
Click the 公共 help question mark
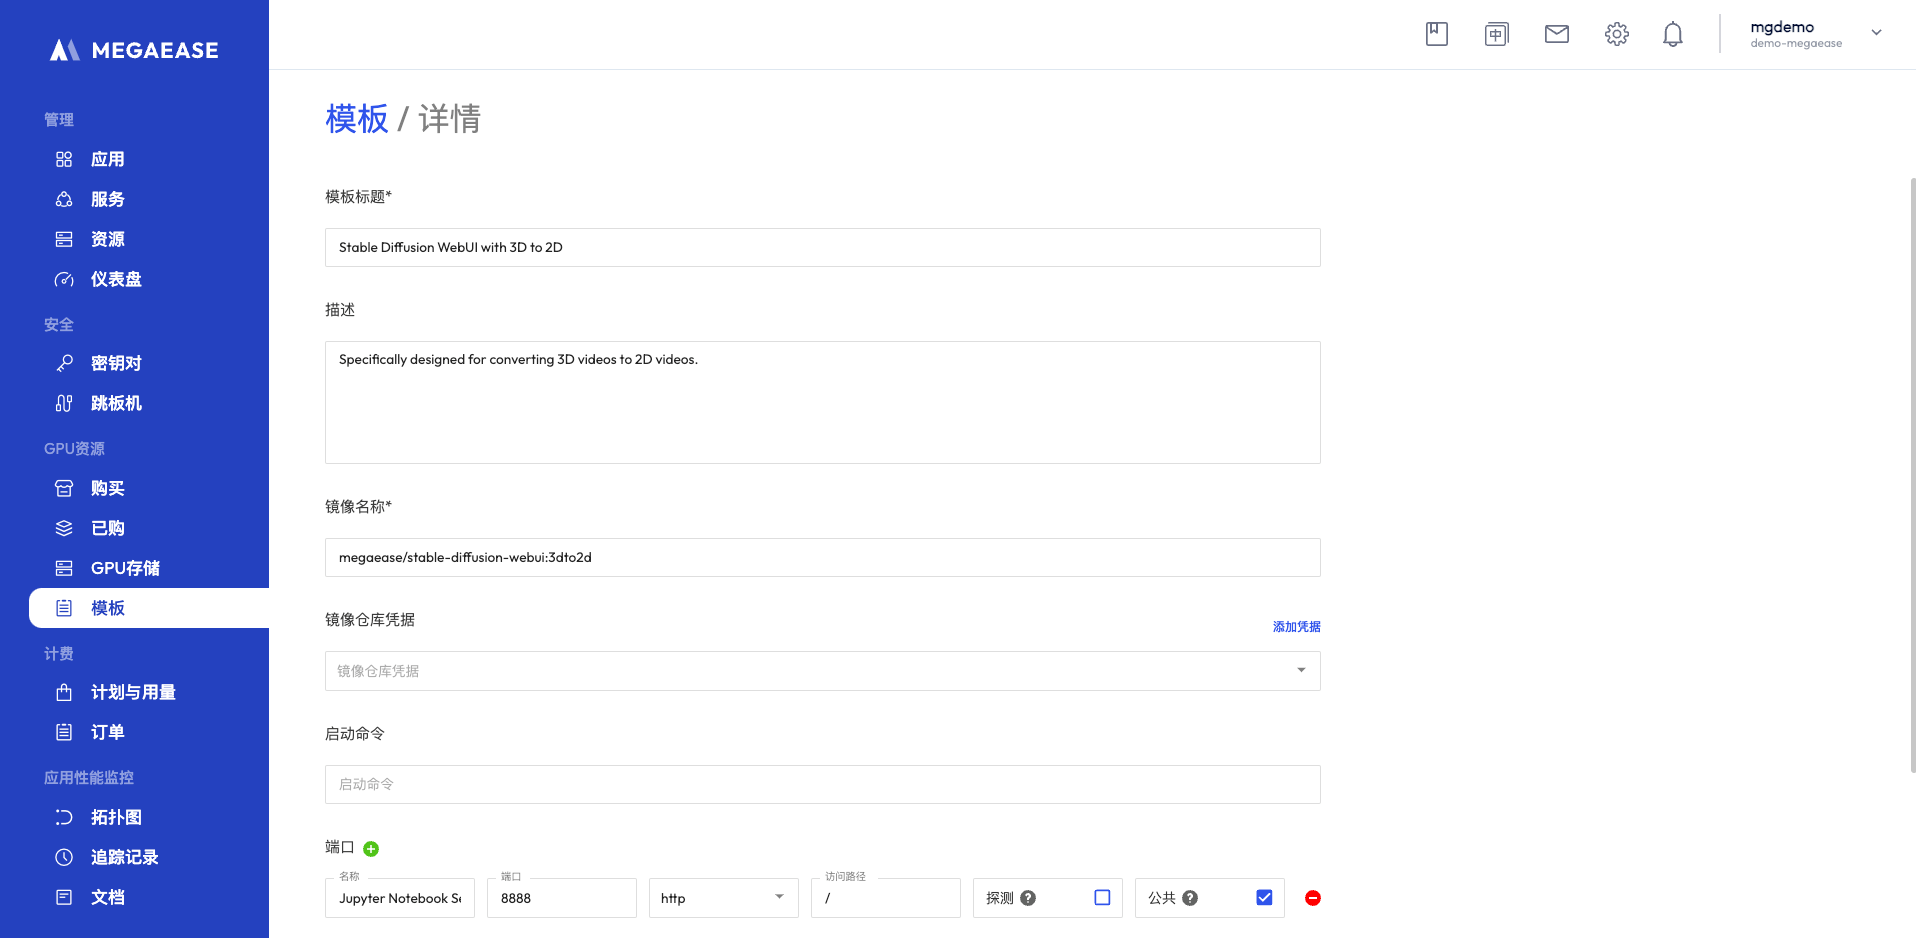click(x=1190, y=898)
